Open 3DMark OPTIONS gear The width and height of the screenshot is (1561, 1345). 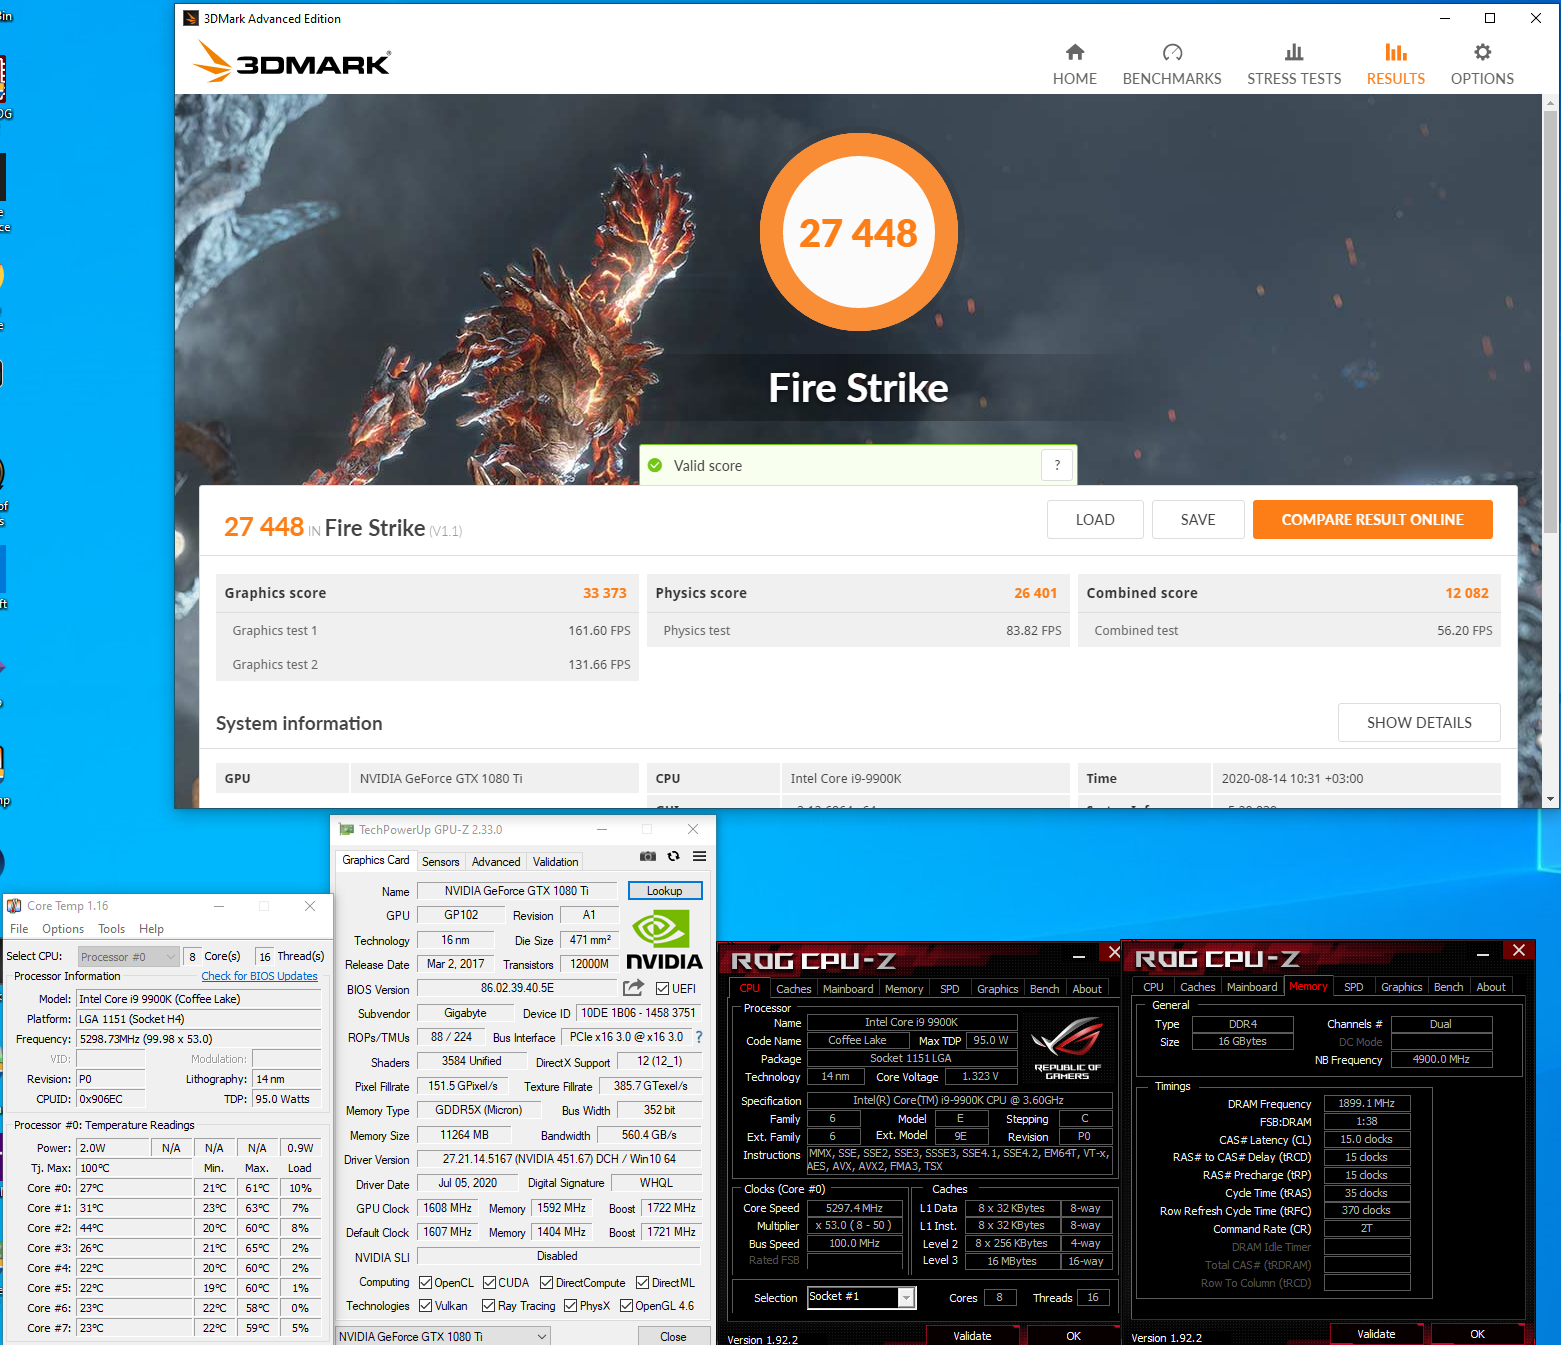(x=1482, y=65)
